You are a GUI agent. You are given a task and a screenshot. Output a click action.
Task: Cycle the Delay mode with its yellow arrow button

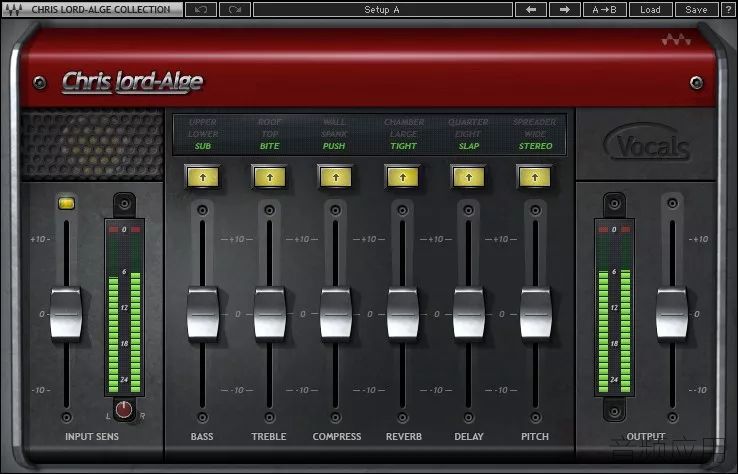[x=469, y=177]
